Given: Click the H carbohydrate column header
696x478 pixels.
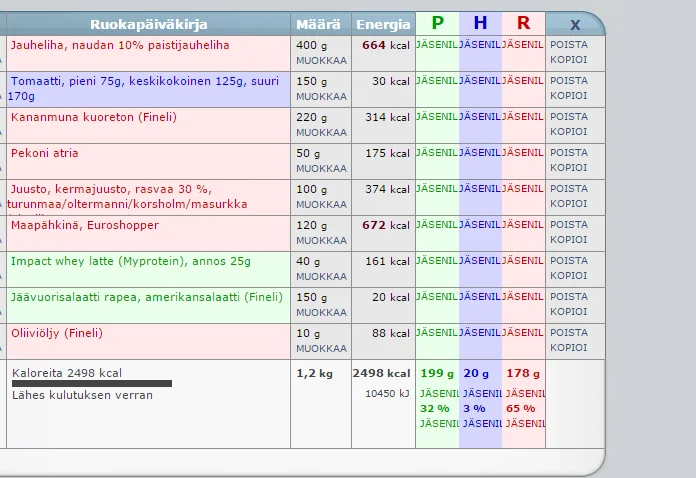Looking at the screenshot, I should coord(480,24).
